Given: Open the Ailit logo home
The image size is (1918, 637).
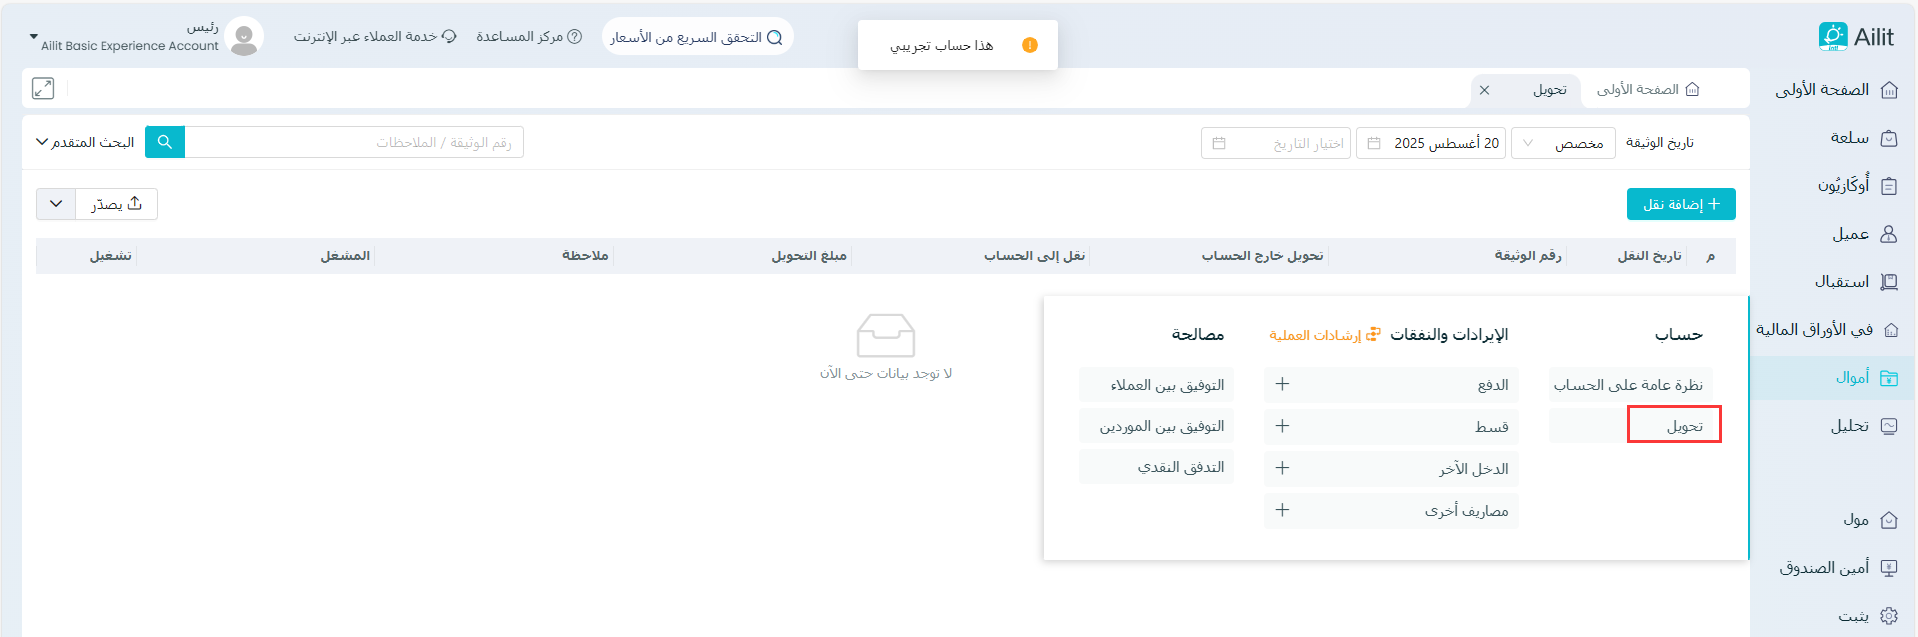Looking at the screenshot, I should [x=1856, y=37].
